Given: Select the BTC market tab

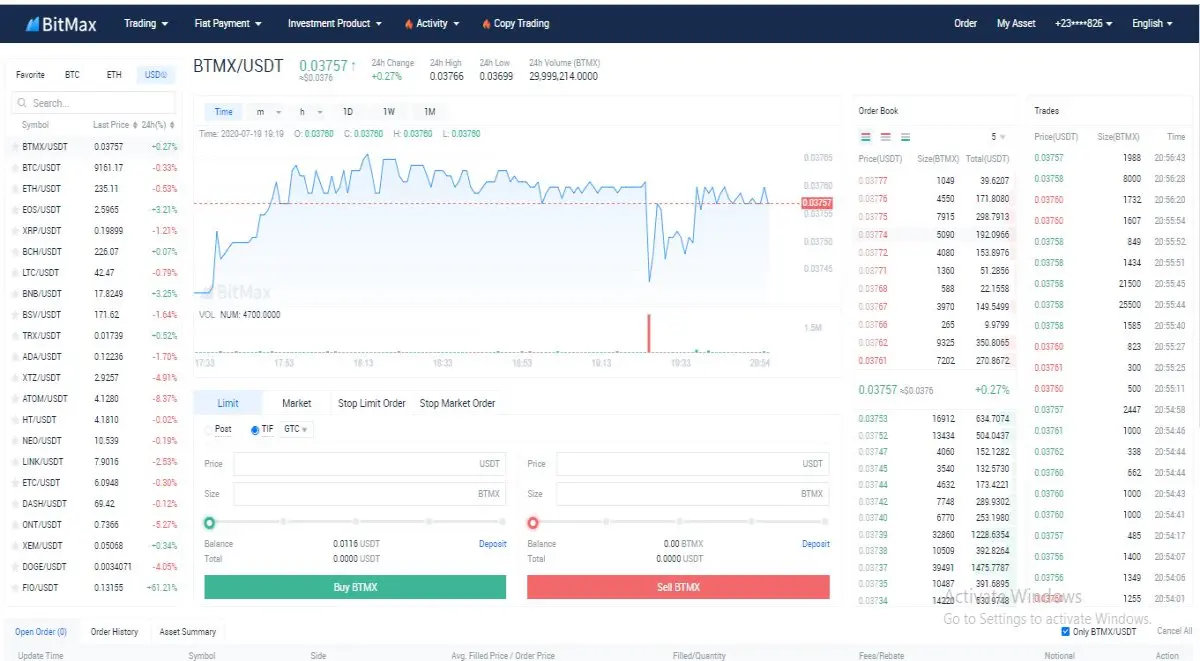Looking at the screenshot, I should 72,75.
